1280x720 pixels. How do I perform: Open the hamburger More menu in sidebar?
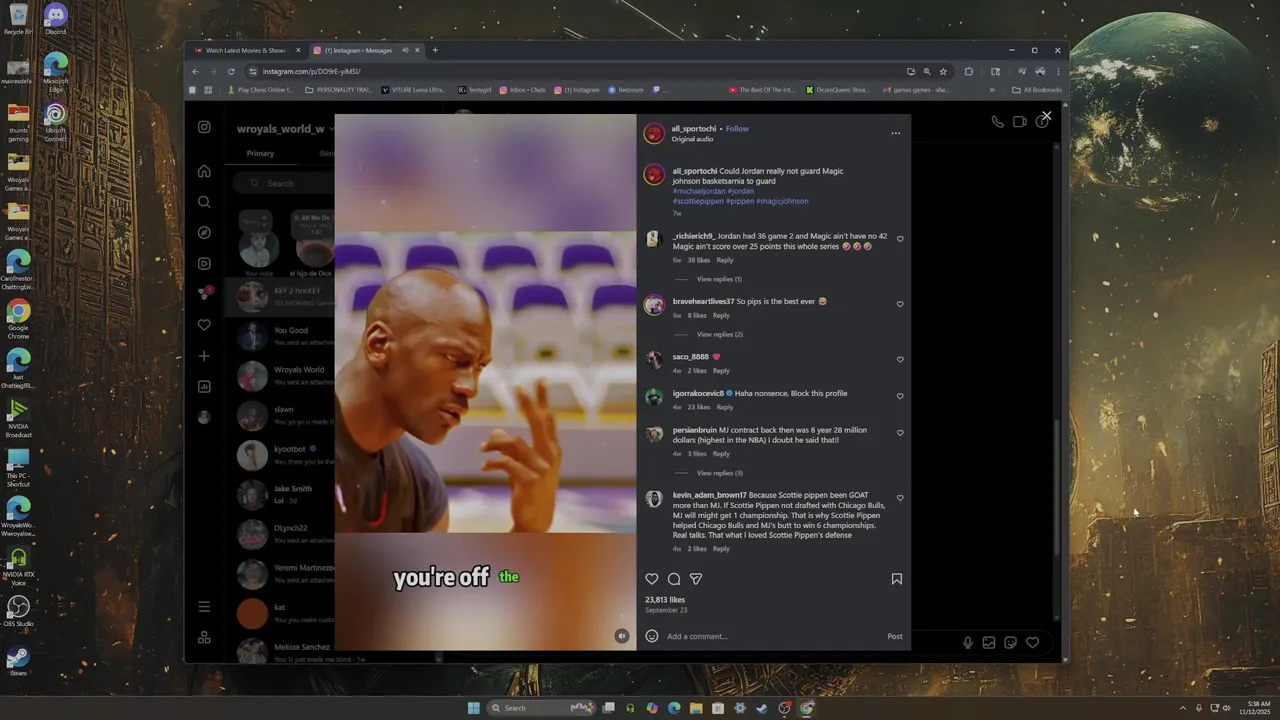coord(204,607)
